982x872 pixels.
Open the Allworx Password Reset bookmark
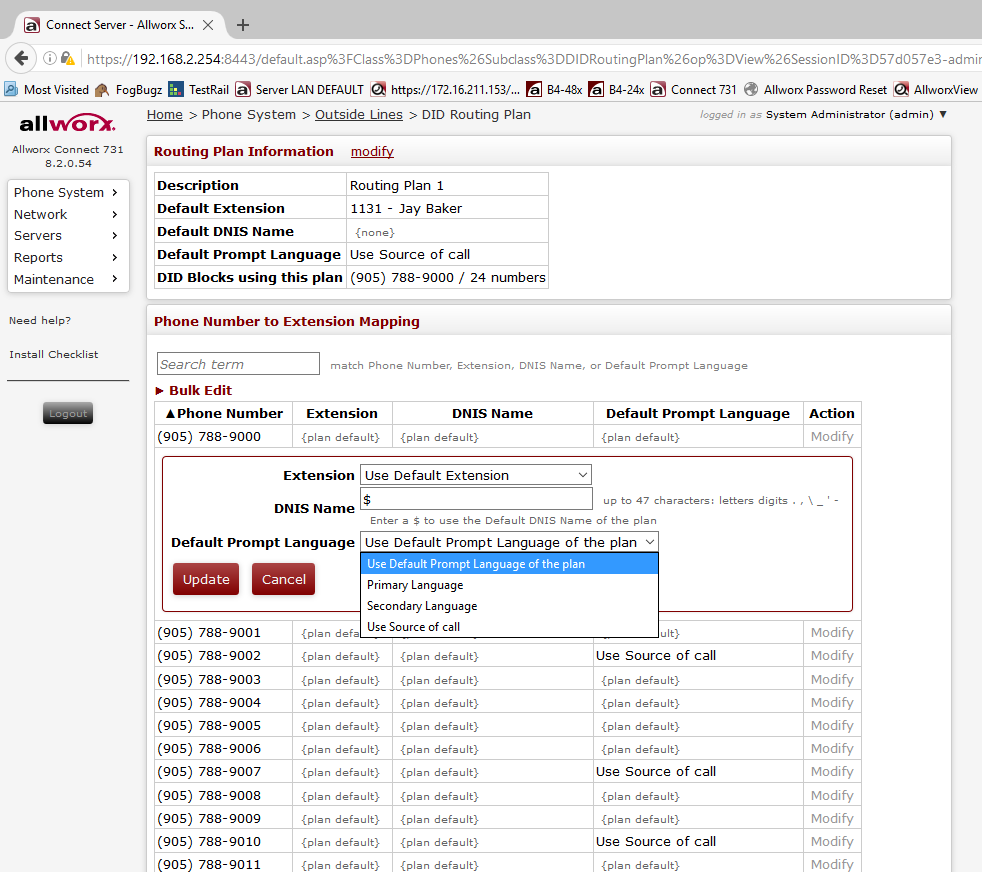click(x=815, y=90)
